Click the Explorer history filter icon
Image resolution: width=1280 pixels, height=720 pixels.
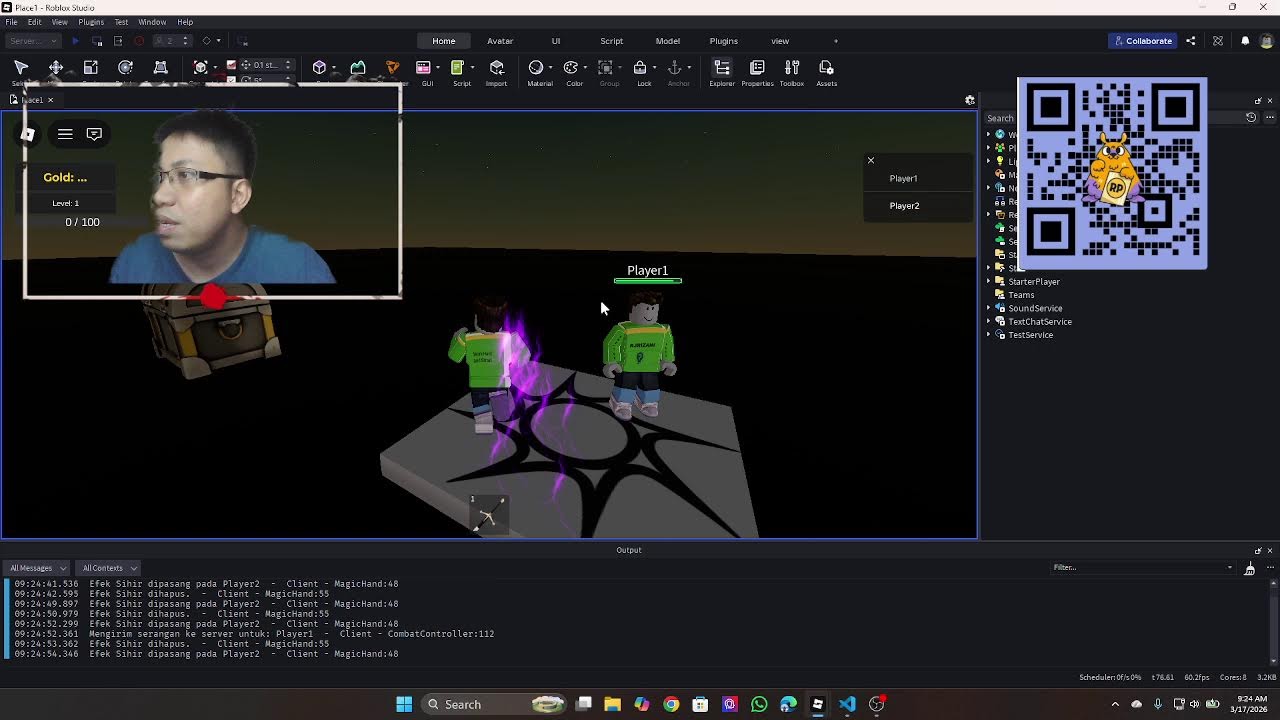[x=1251, y=117]
